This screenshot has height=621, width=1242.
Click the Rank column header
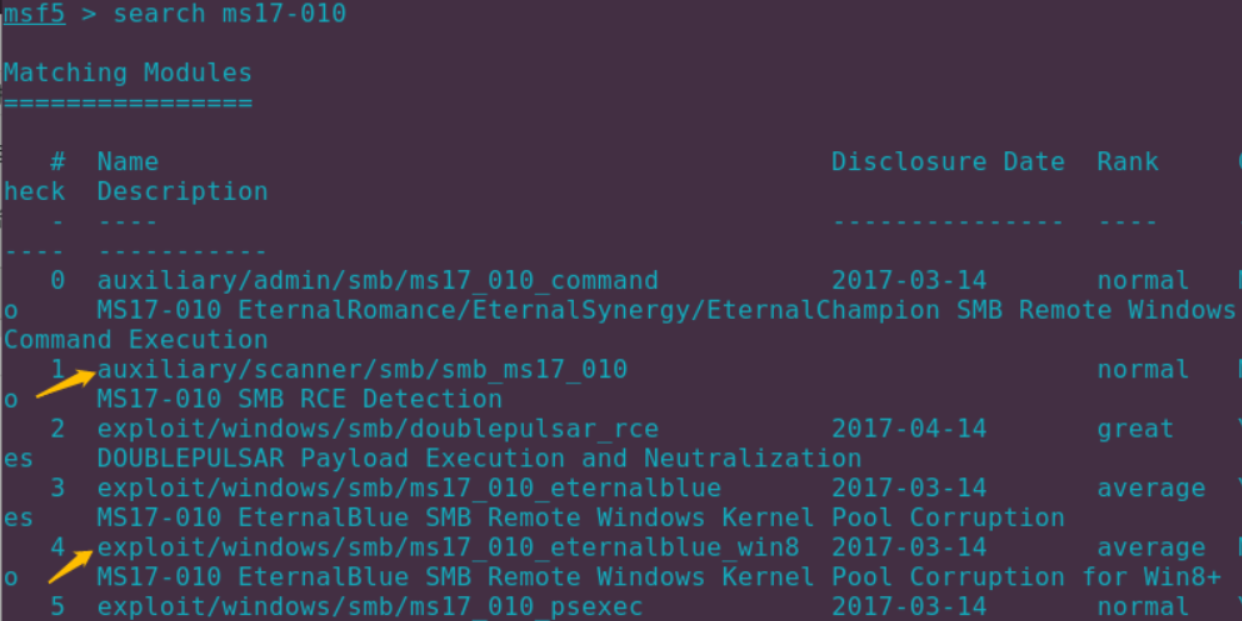pos(1128,162)
